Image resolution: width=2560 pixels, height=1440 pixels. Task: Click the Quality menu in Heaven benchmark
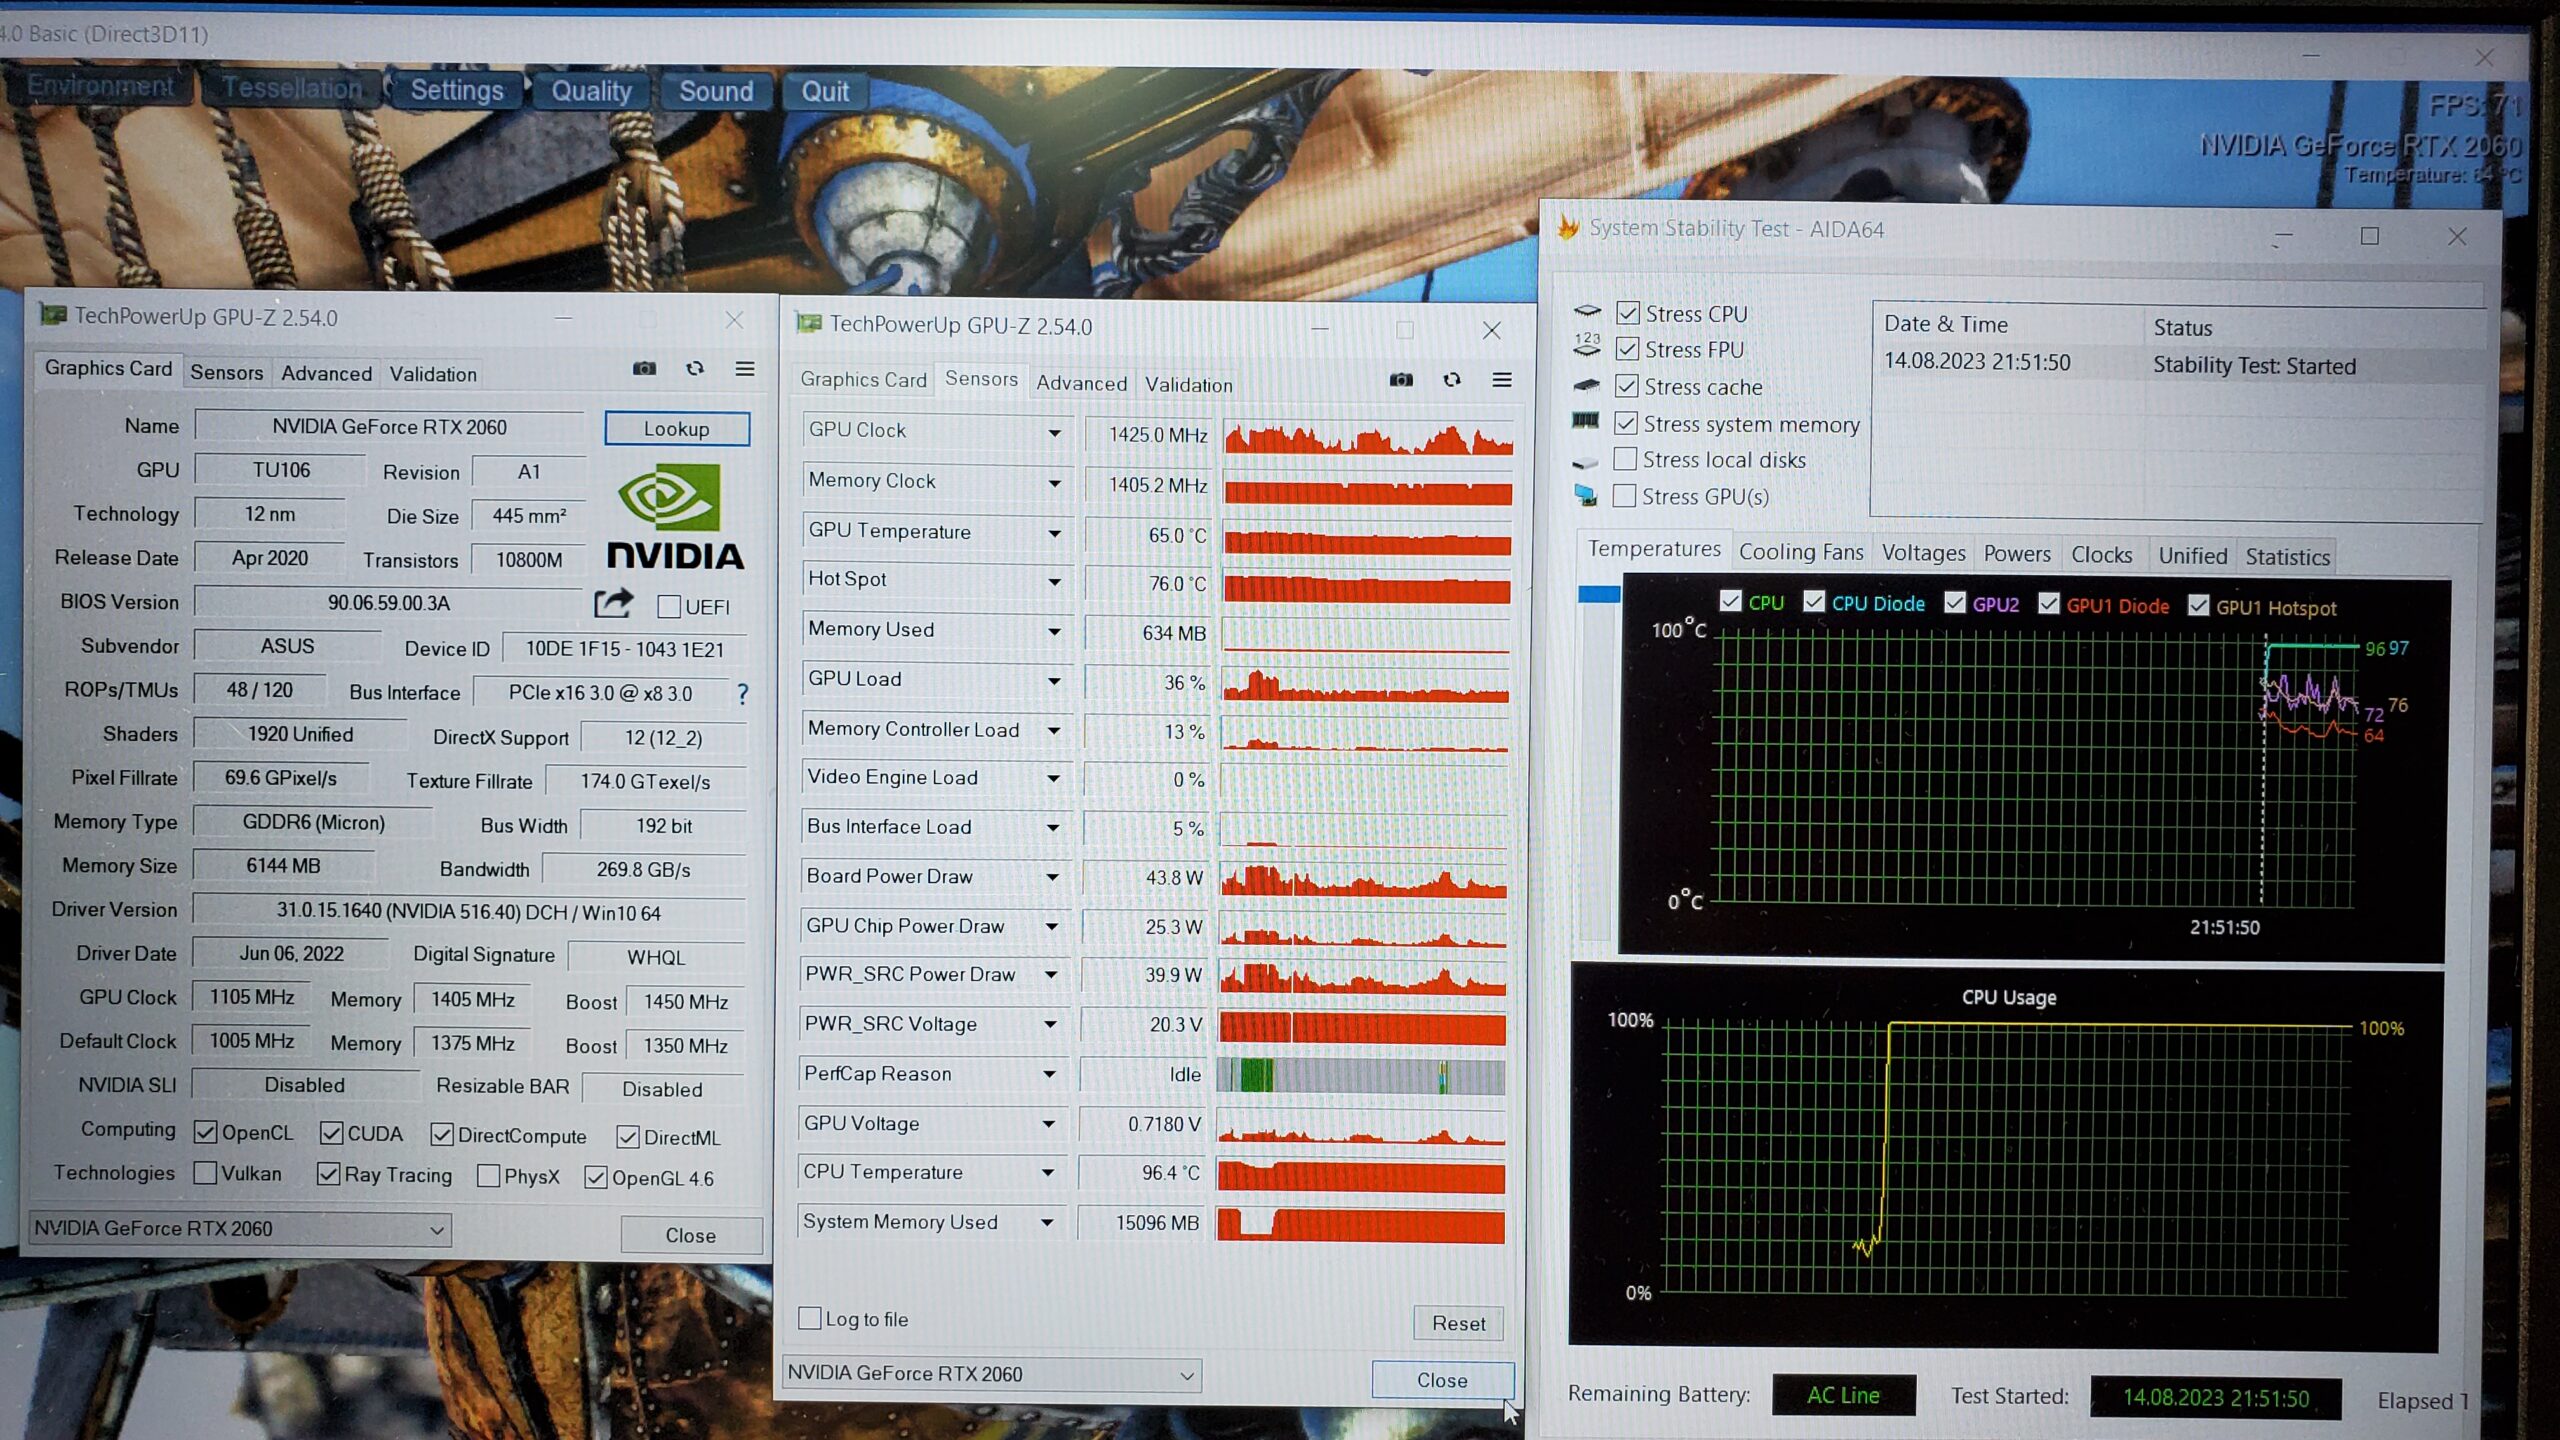pos(591,91)
